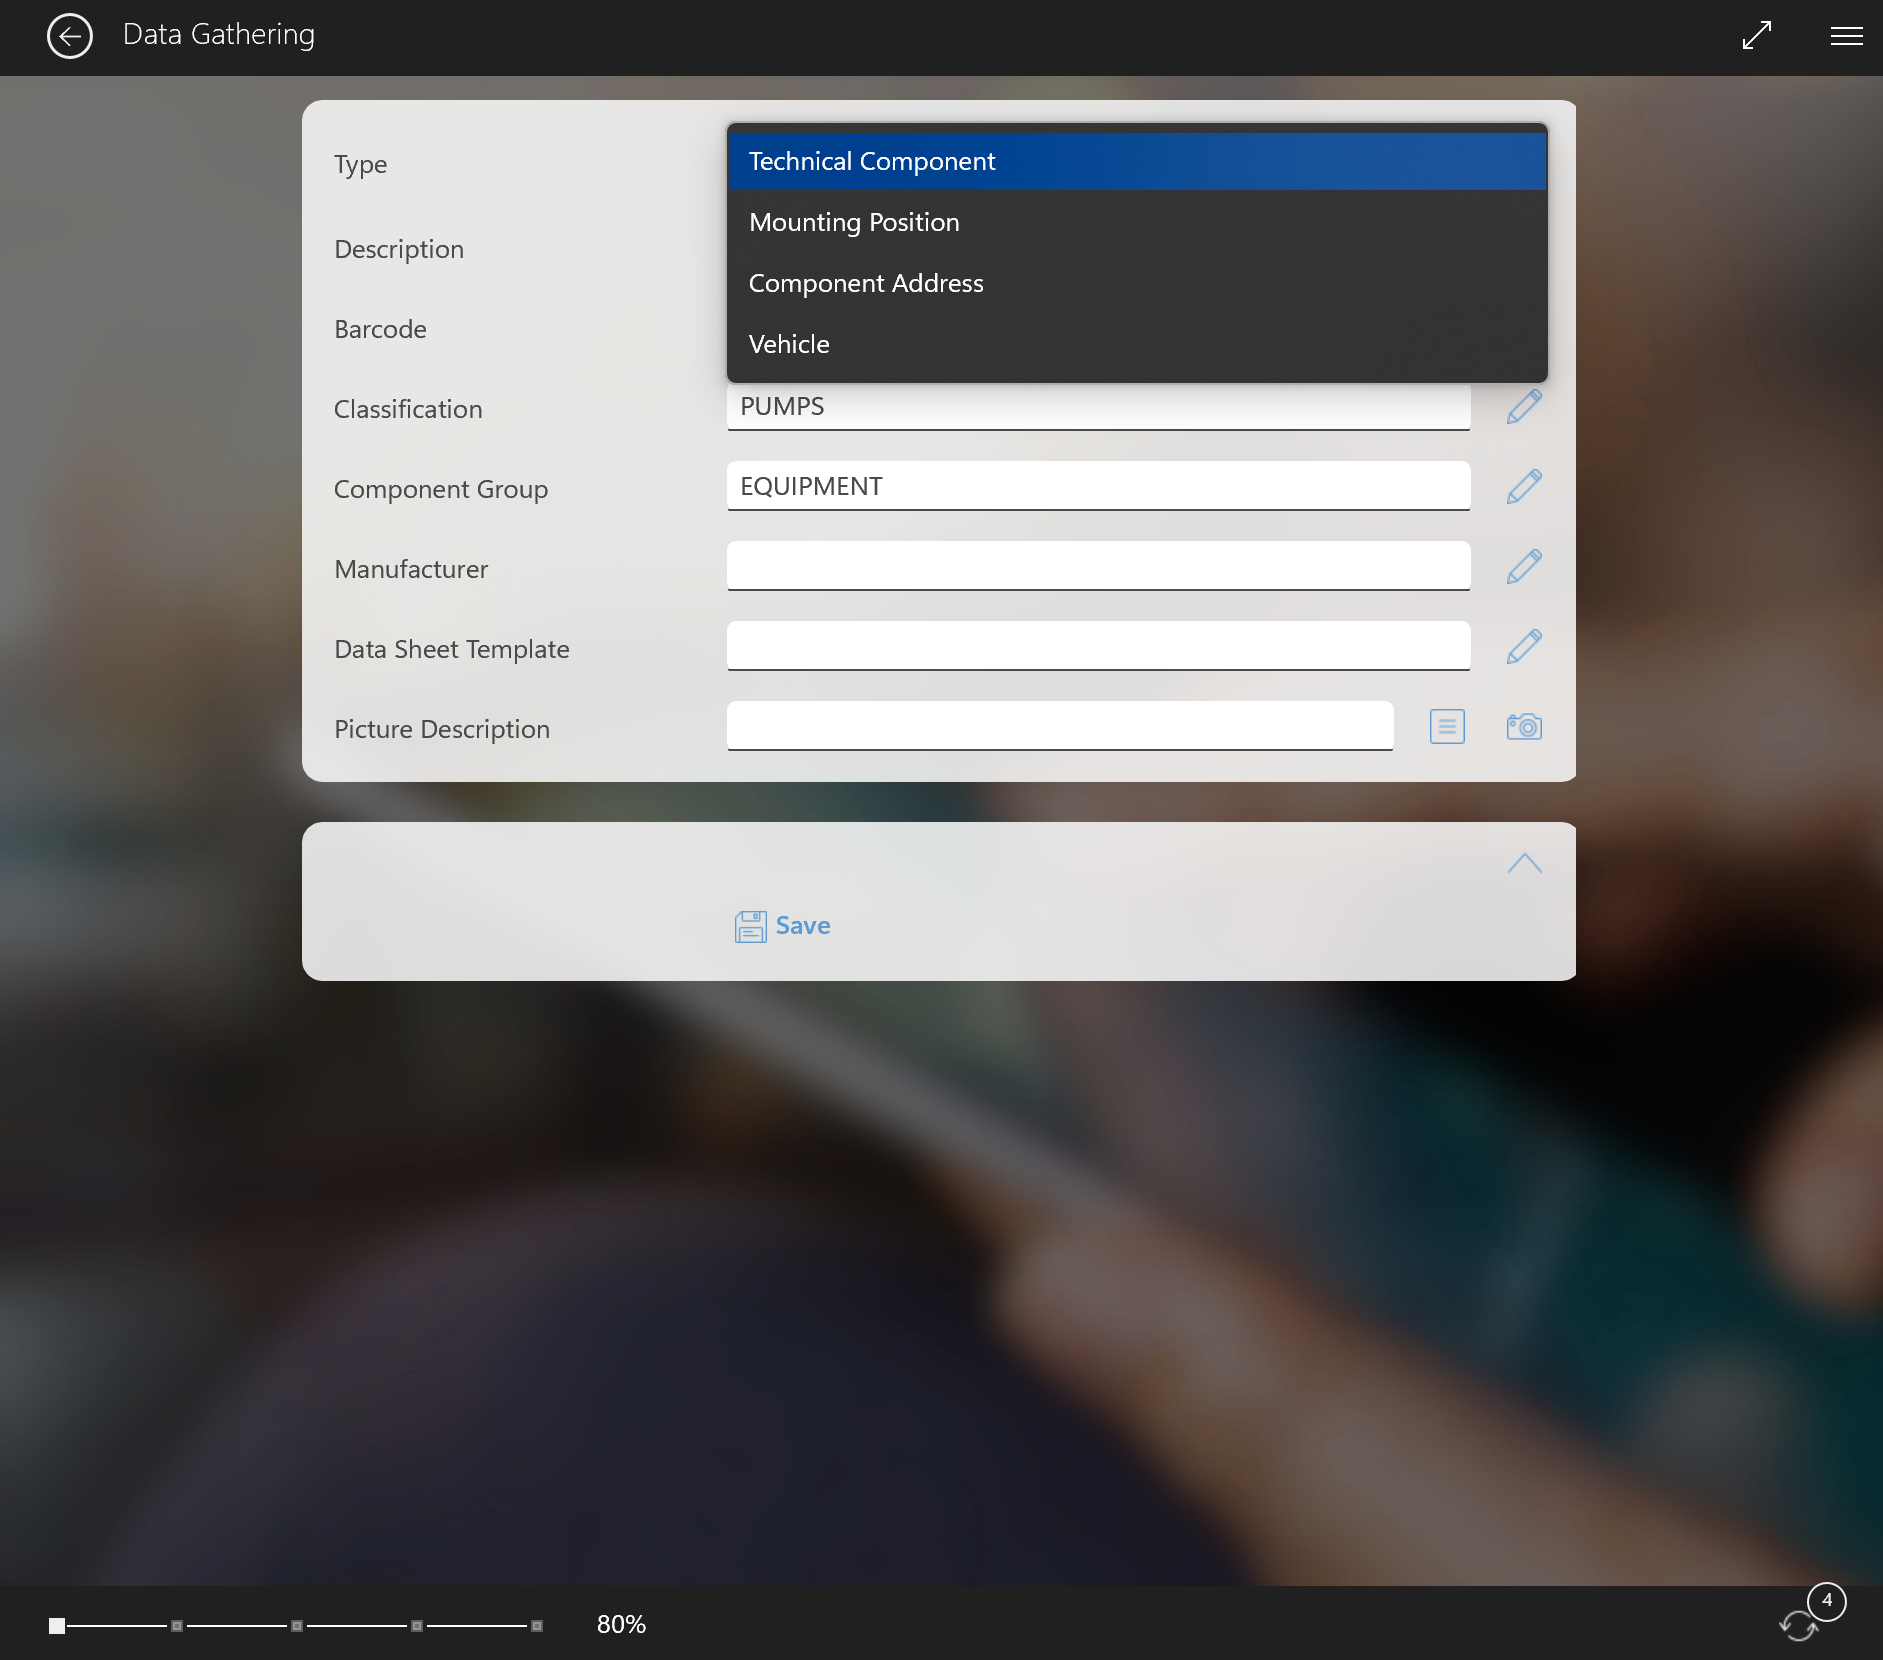Choose Mounting Position in the dropdown list
This screenshot has width=1883, height=1660.
tap(1137, 222)
